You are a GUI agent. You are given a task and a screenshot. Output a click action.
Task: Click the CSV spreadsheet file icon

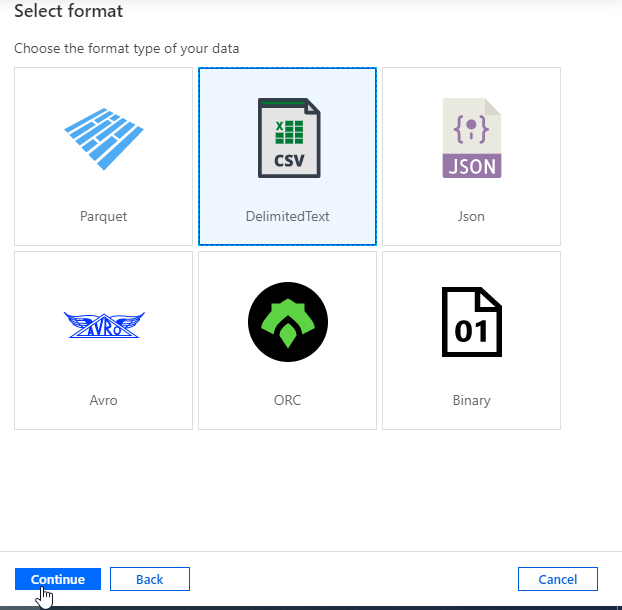point(288,138)
